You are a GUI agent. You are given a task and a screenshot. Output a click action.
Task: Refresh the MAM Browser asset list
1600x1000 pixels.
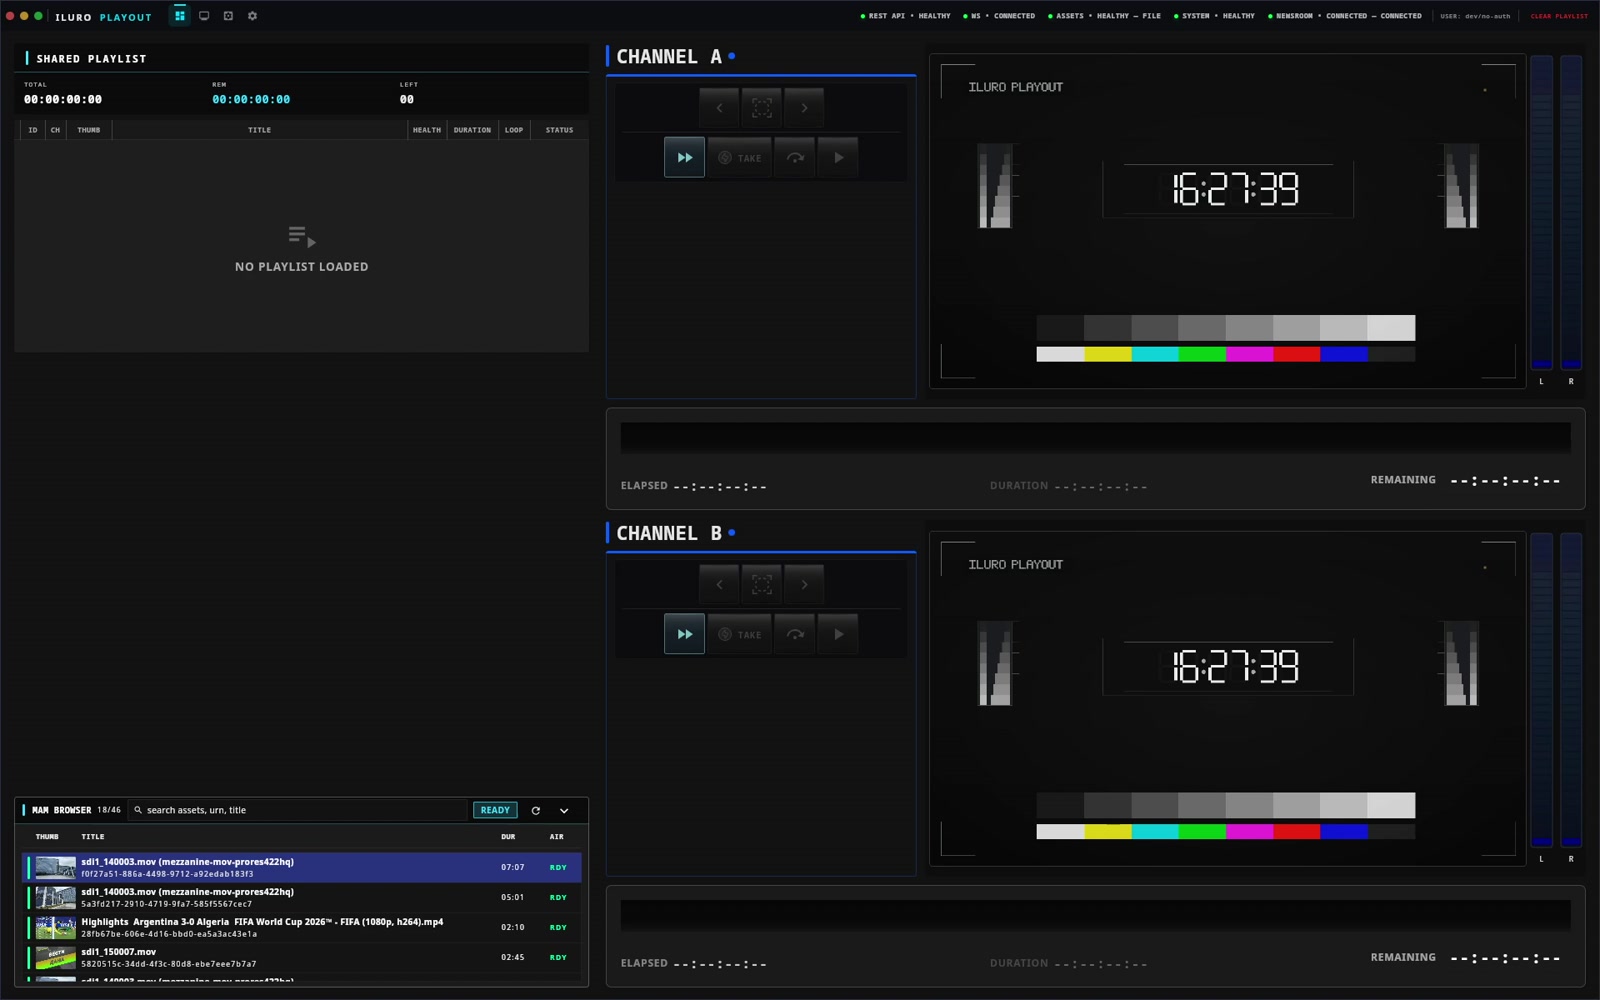coord(536,811)
